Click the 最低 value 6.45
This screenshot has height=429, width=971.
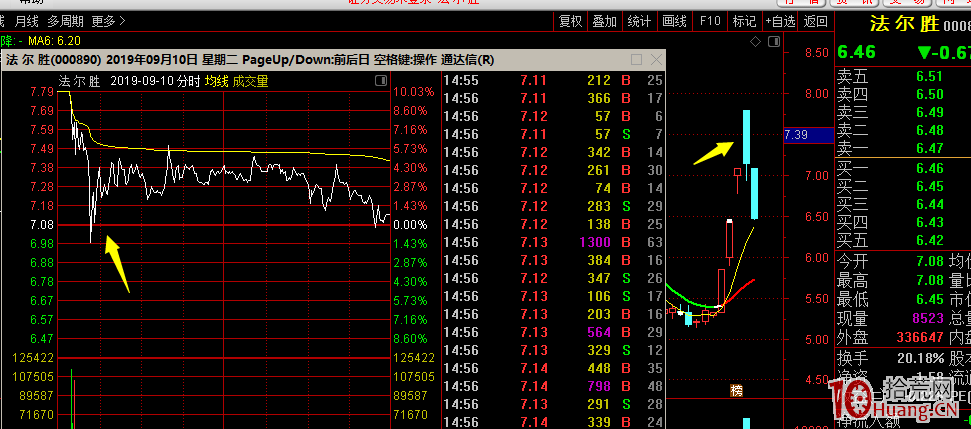coord(930,300)
